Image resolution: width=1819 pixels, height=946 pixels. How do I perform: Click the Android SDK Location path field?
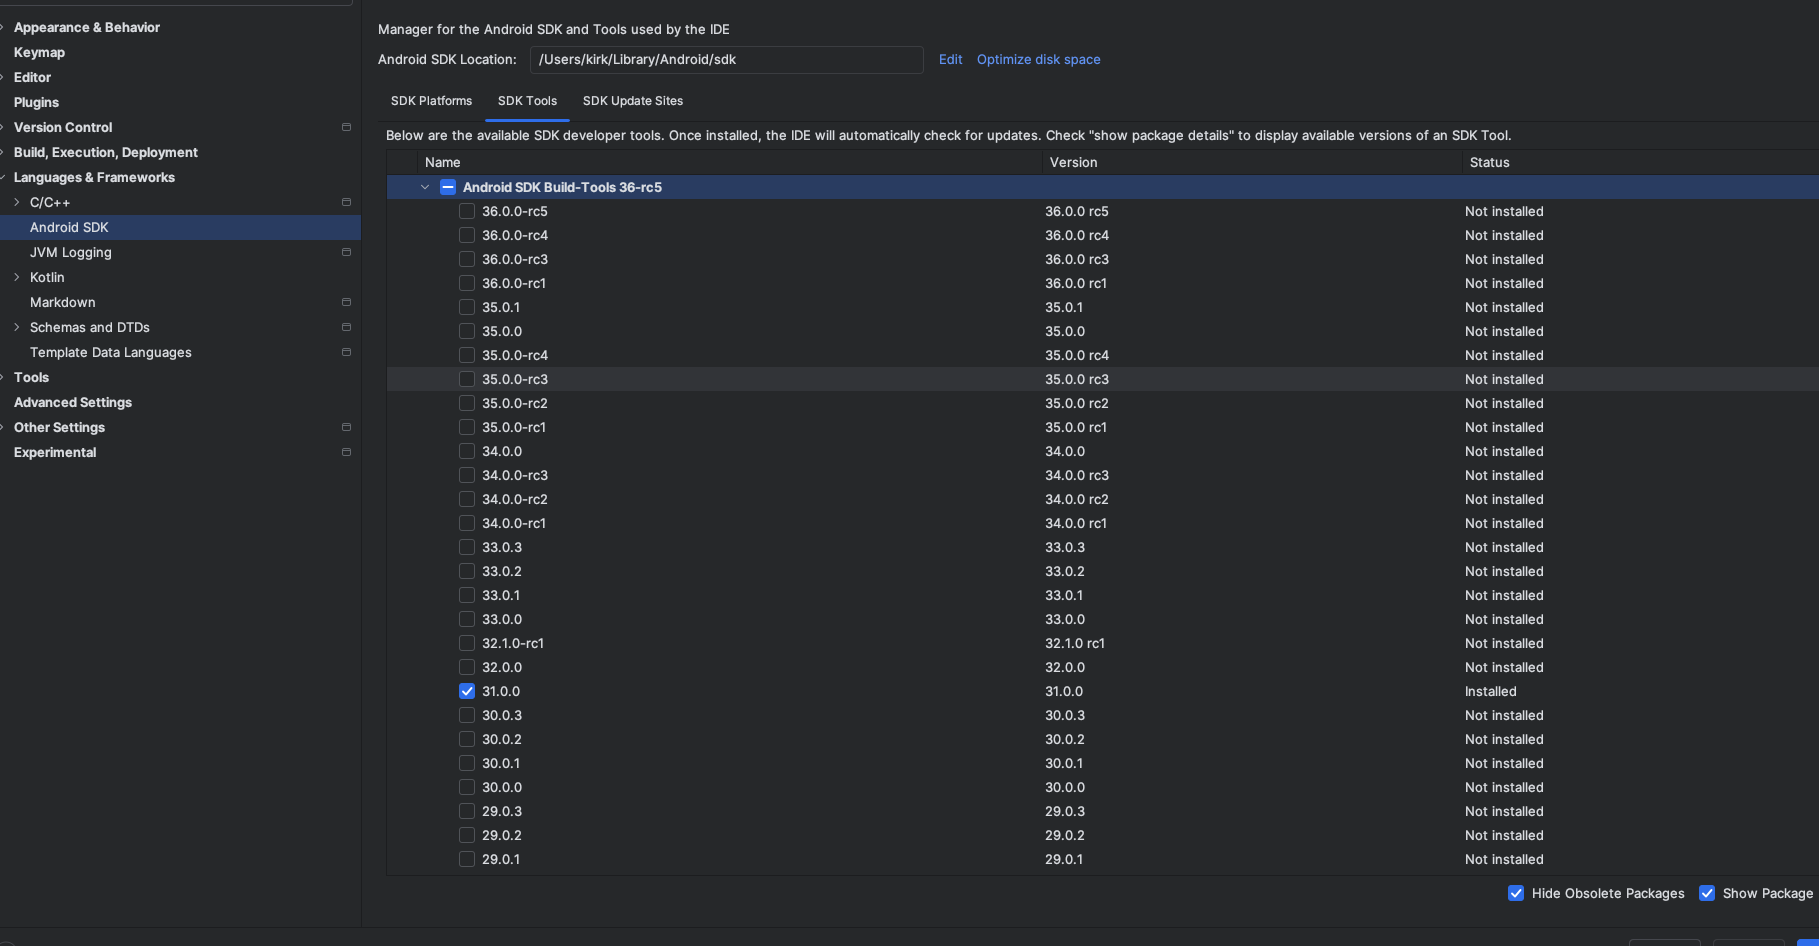pyautogui.click(x=726, y=60)
